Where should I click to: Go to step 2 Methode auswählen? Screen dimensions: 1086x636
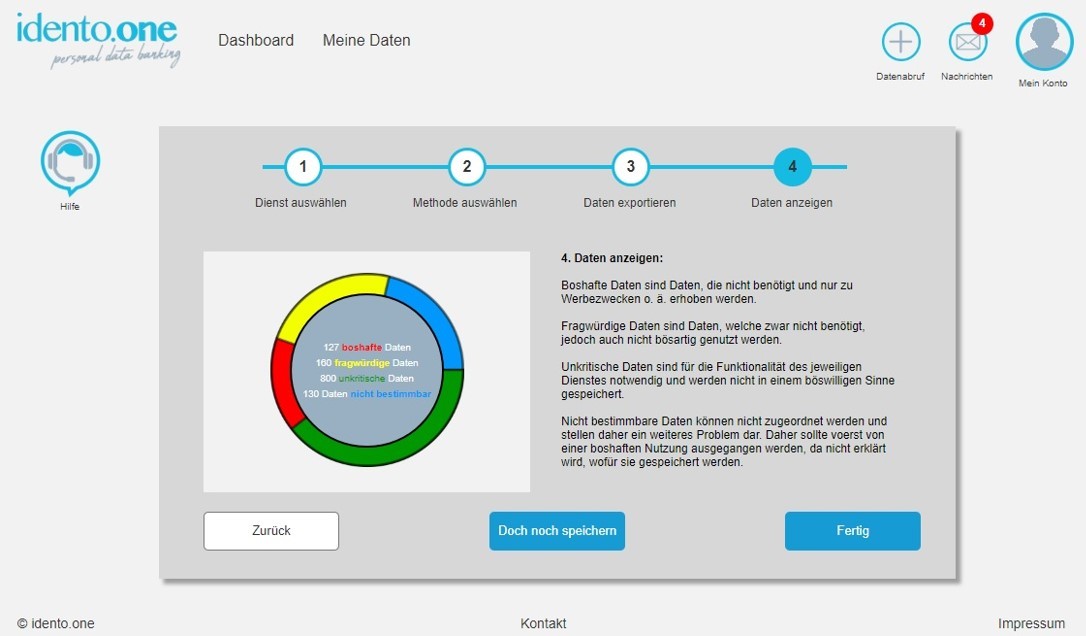click(466, 167)
